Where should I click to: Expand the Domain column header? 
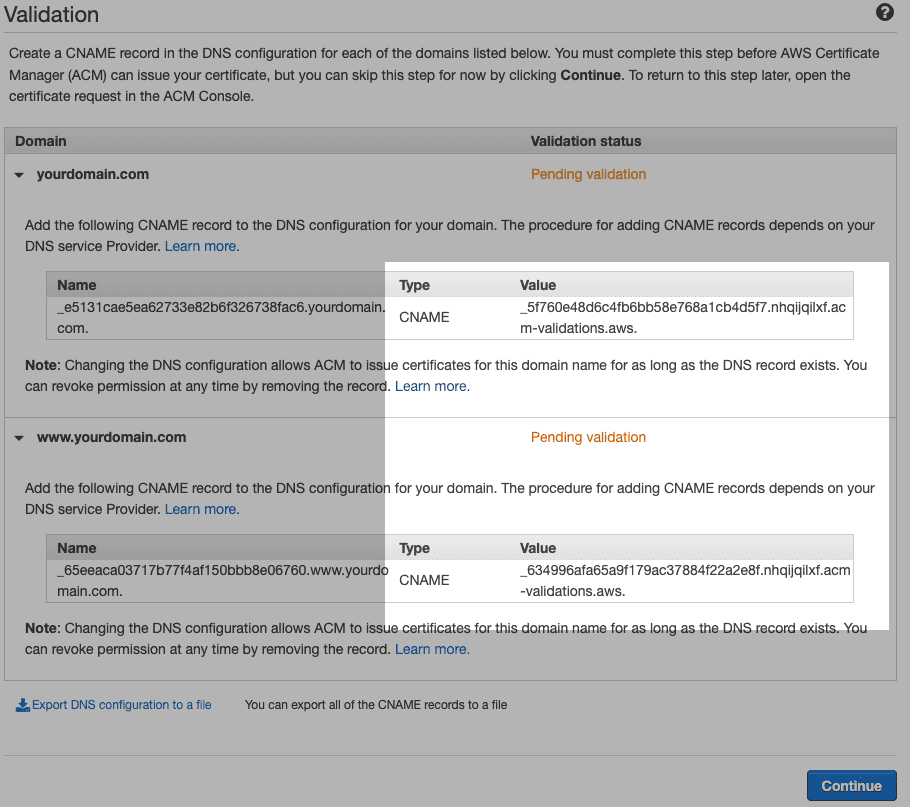point(40,140)
